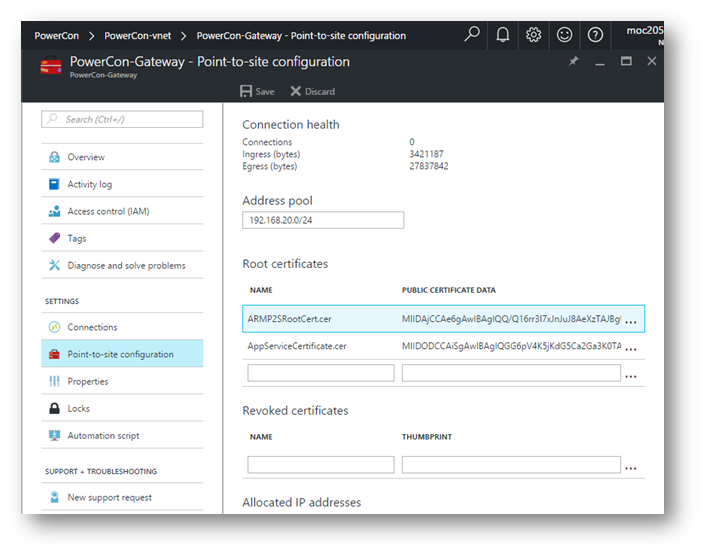This screenshot has height=556, width=706.
Task: Click the feedback smiley icon
Action: click(564, 35)
